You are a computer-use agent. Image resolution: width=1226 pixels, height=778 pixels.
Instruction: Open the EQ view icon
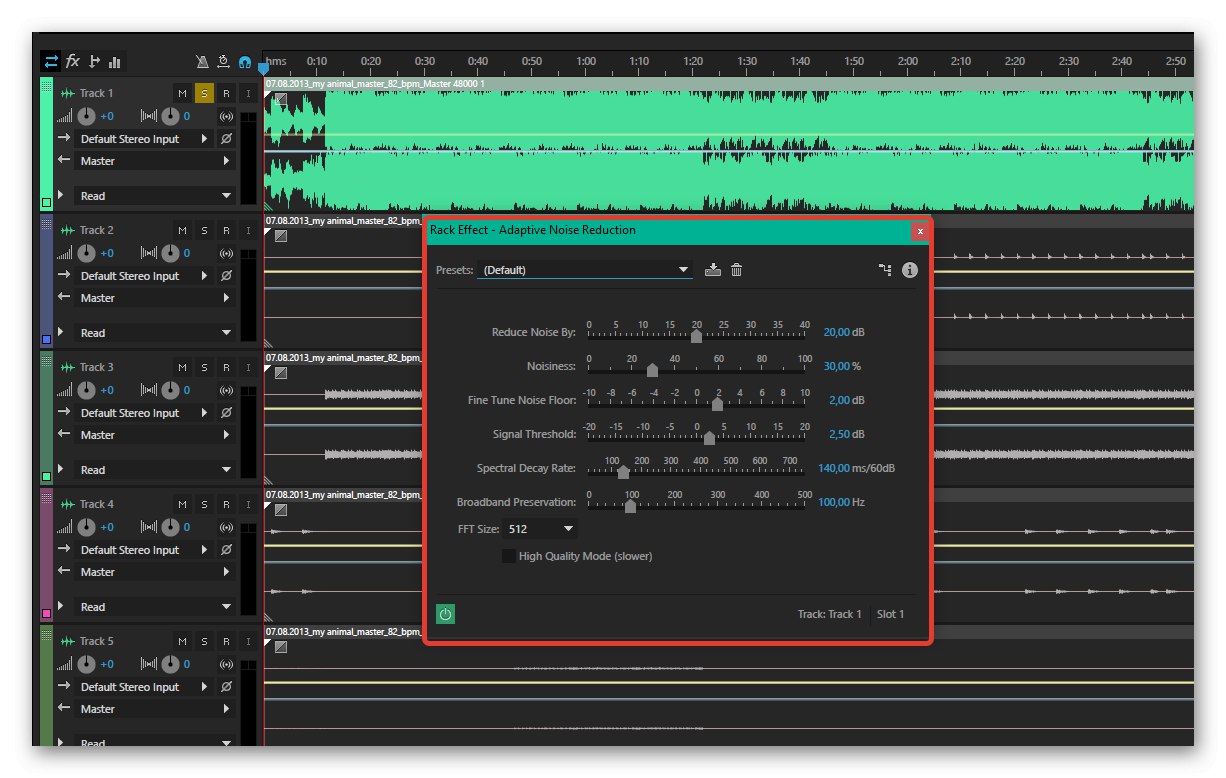(115, 62)
